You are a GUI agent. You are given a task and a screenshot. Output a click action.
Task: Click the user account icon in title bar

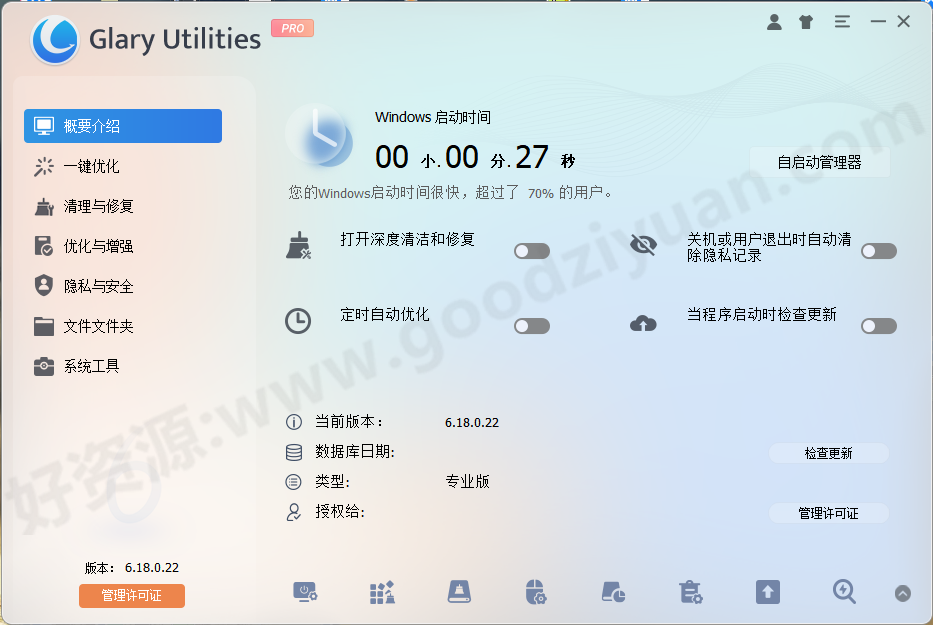click(x=773, y=20)
